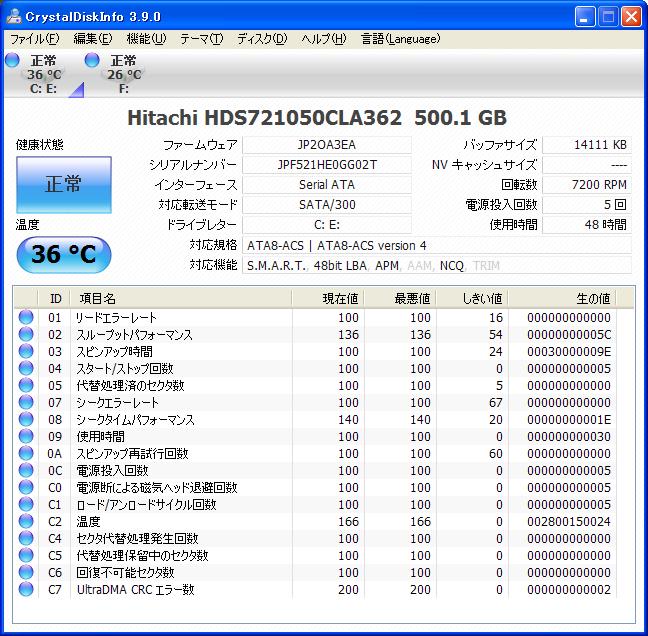Viewport: 648px width, 636px height.
Task: Click status orb for C0 row
Action: 26,487
